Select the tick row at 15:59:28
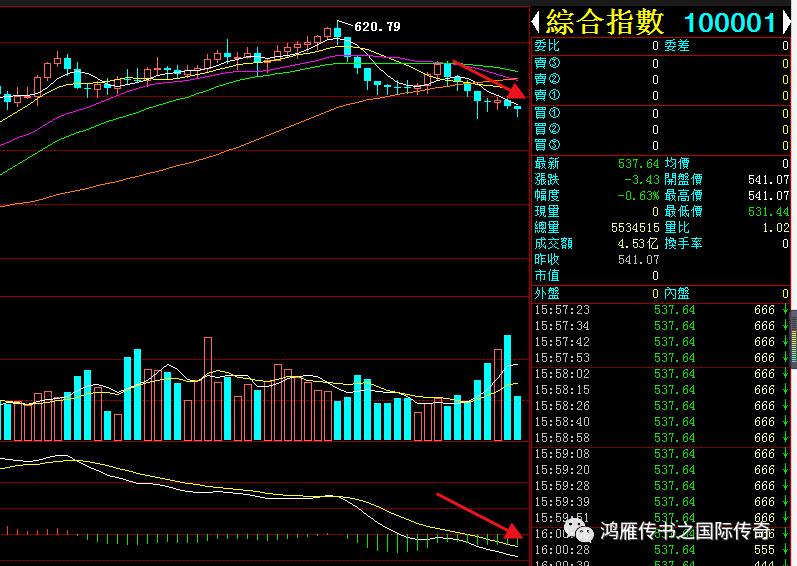 [661, 486]
